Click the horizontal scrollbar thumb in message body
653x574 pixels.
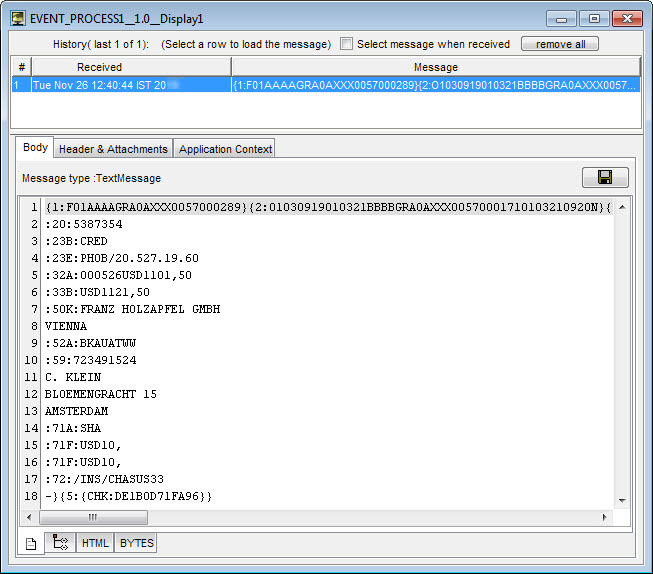[93, 517]
